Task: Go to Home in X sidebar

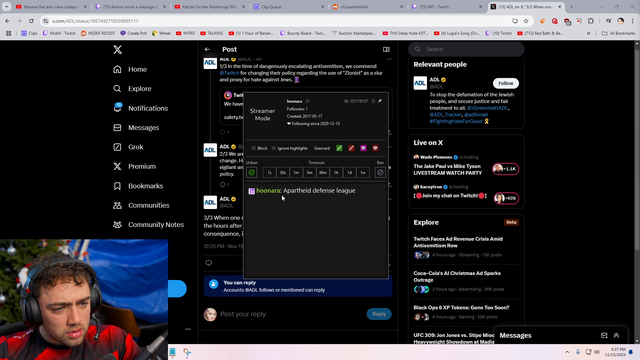Action: point(130,69)
